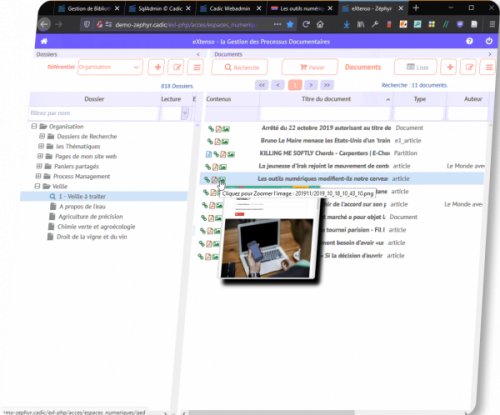The width and height of the screenshot is (500, 415).
Task: Go to previous results page
Action: 278,85
